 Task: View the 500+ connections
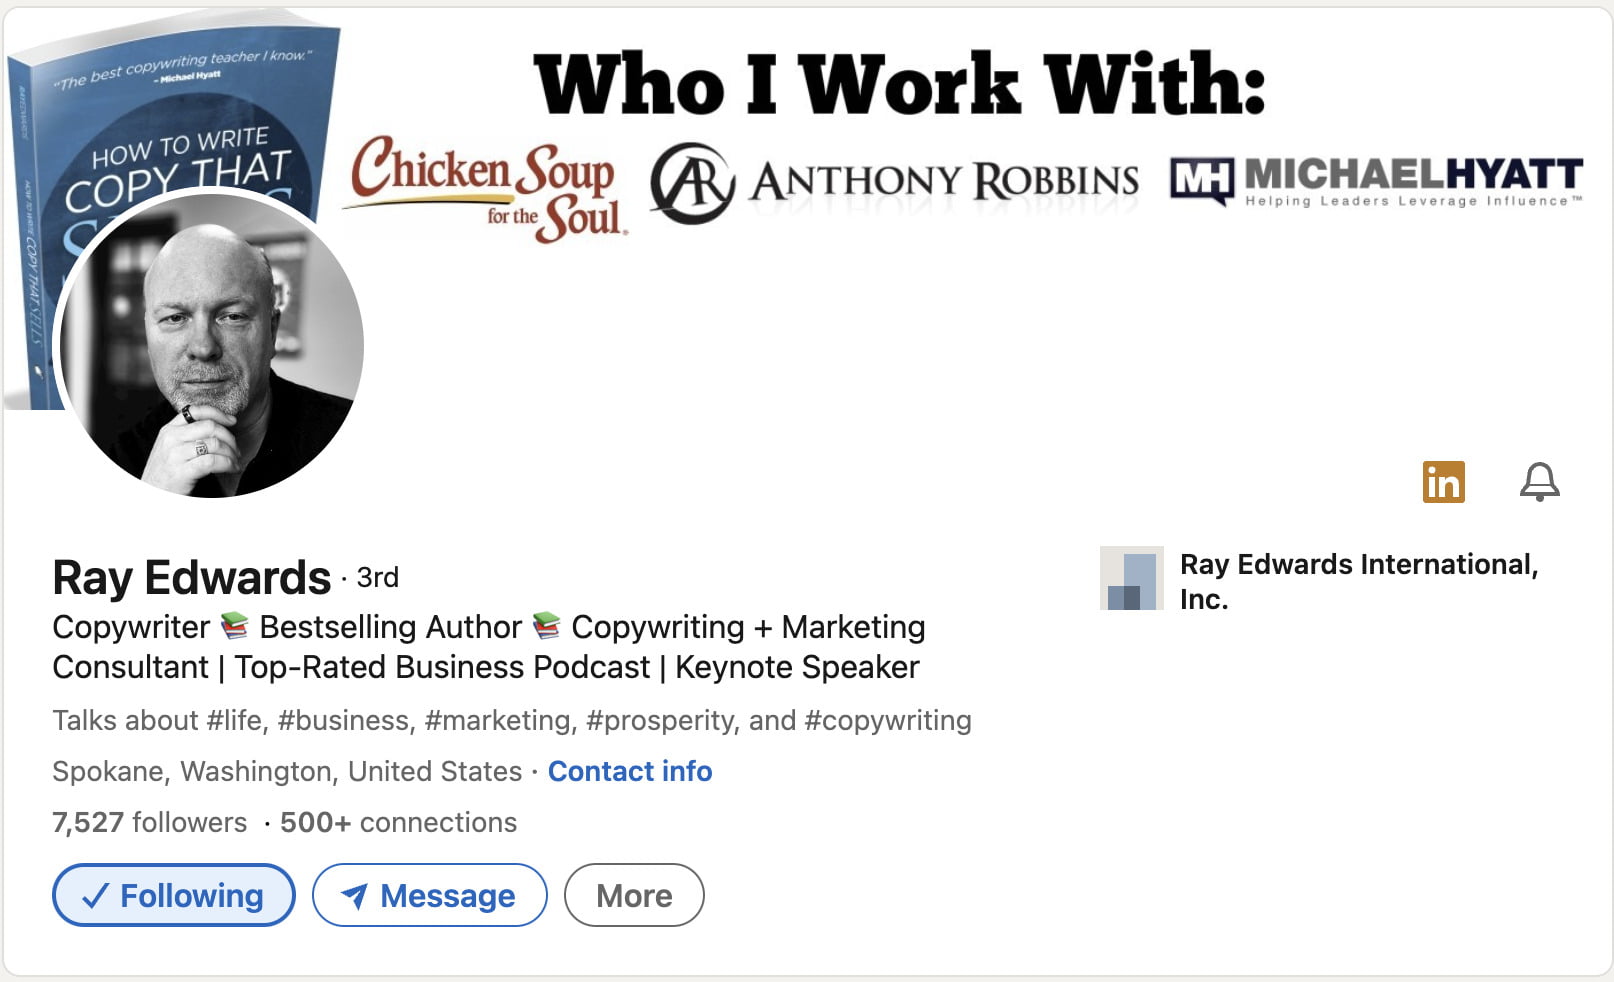398,822
